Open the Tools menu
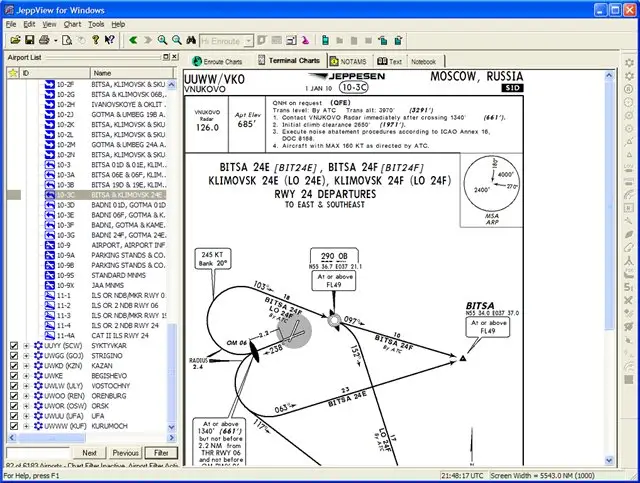The width and height of the screenshot is (640, 483). (96, 24)
